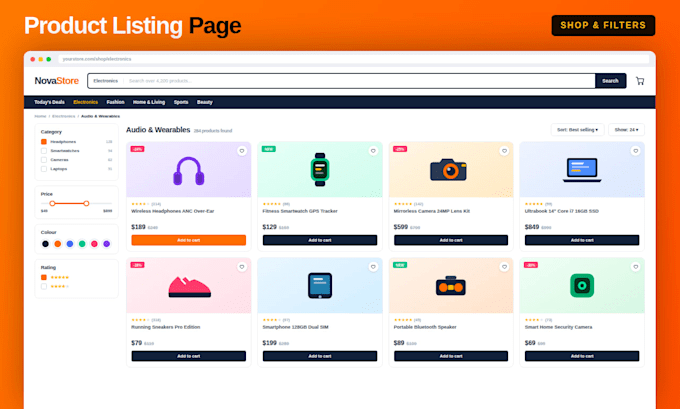Click the price slider minimum handle
The width and height of the screenshot is (680, 409).
tap(52, 203)
